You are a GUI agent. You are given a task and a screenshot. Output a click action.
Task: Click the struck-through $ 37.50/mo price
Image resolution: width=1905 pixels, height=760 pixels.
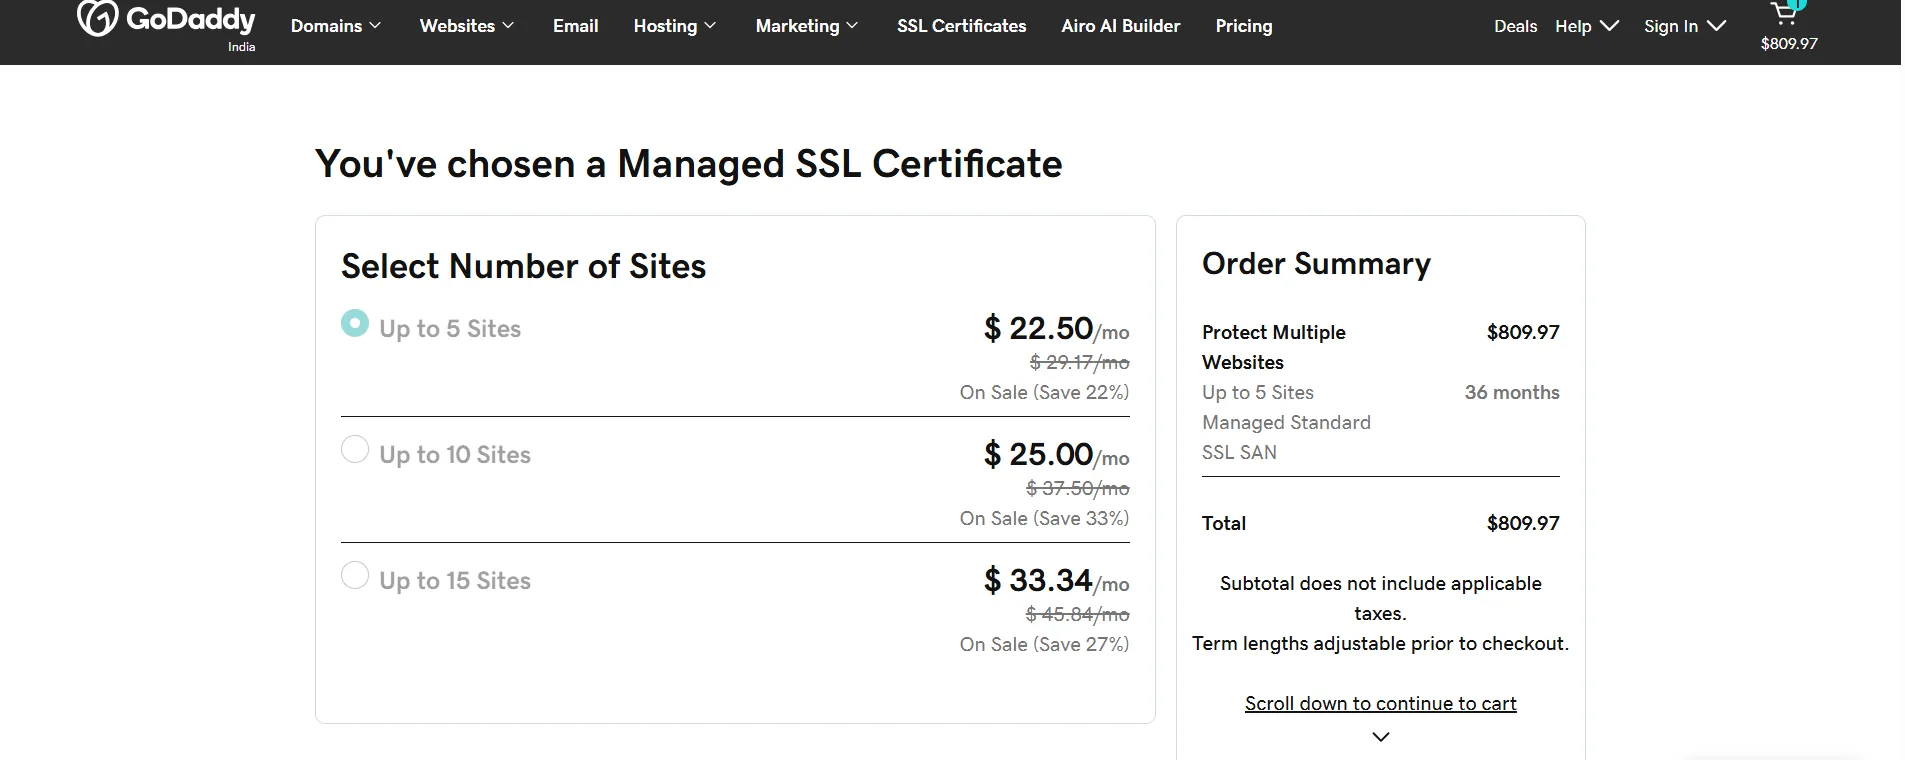click(x=1078, y=488)
